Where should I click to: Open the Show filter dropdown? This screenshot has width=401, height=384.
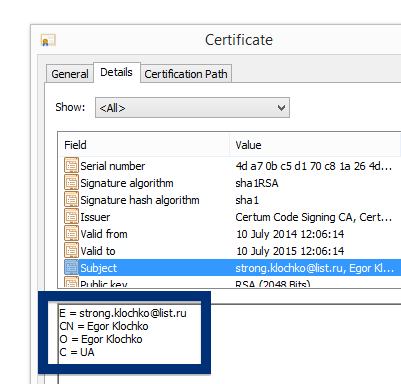click(192, 108)
